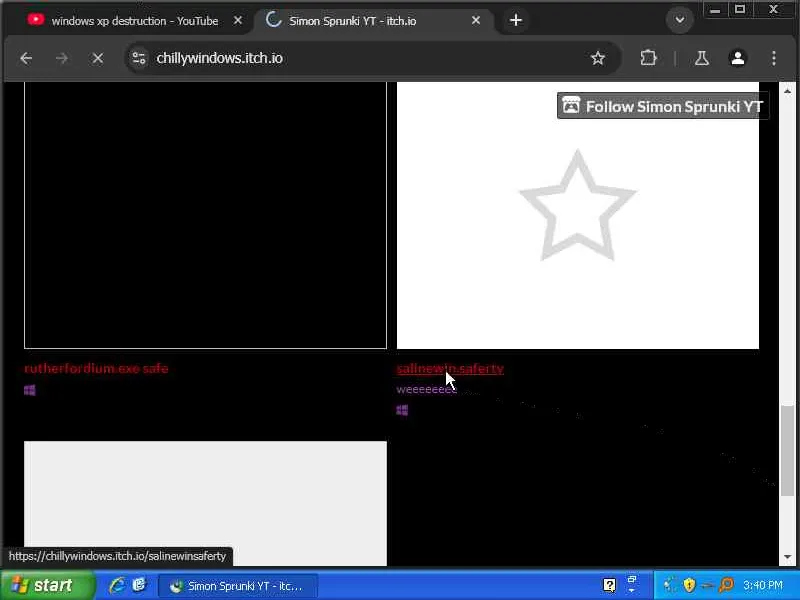
Task: Open rutherfordium.exe safe game link
Action: [x=96, y=368]
